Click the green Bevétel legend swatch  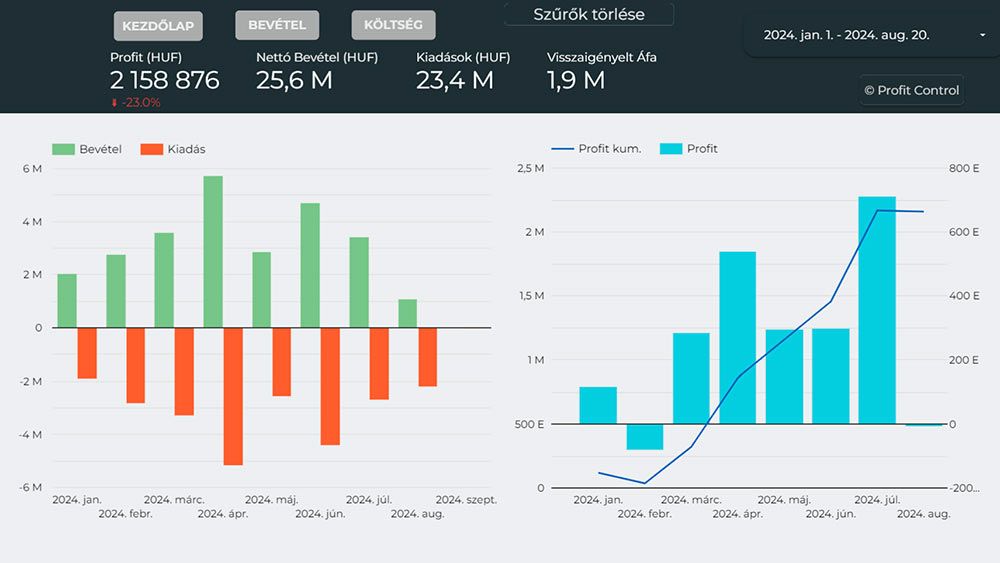[64, 149]
